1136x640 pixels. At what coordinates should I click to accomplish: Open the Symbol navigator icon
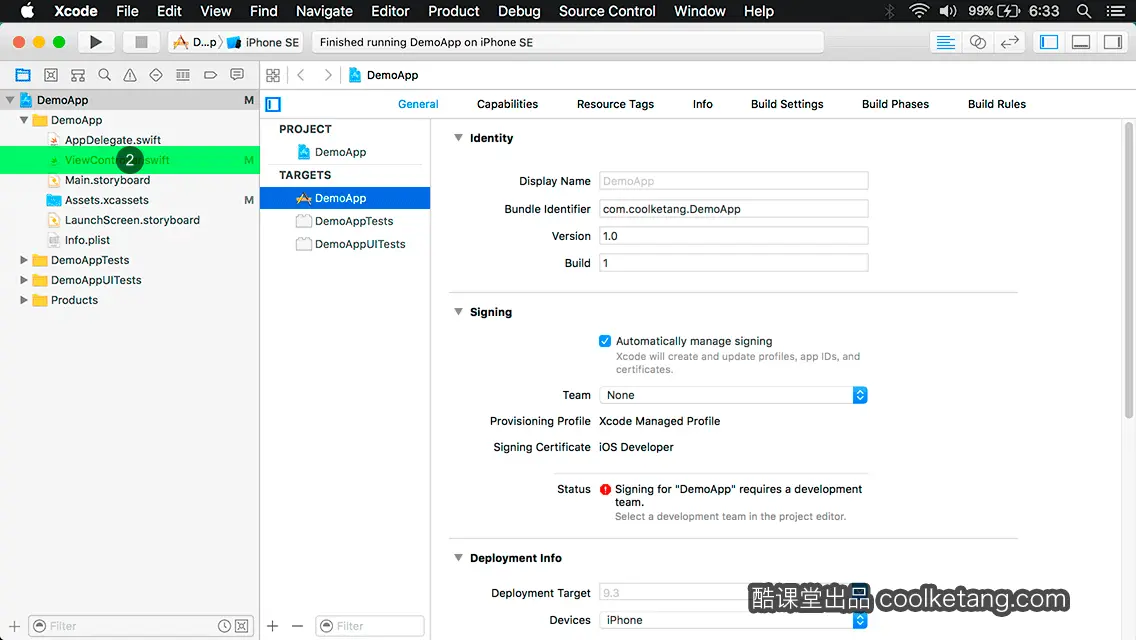pyautogui.click(x=78, y=75)
